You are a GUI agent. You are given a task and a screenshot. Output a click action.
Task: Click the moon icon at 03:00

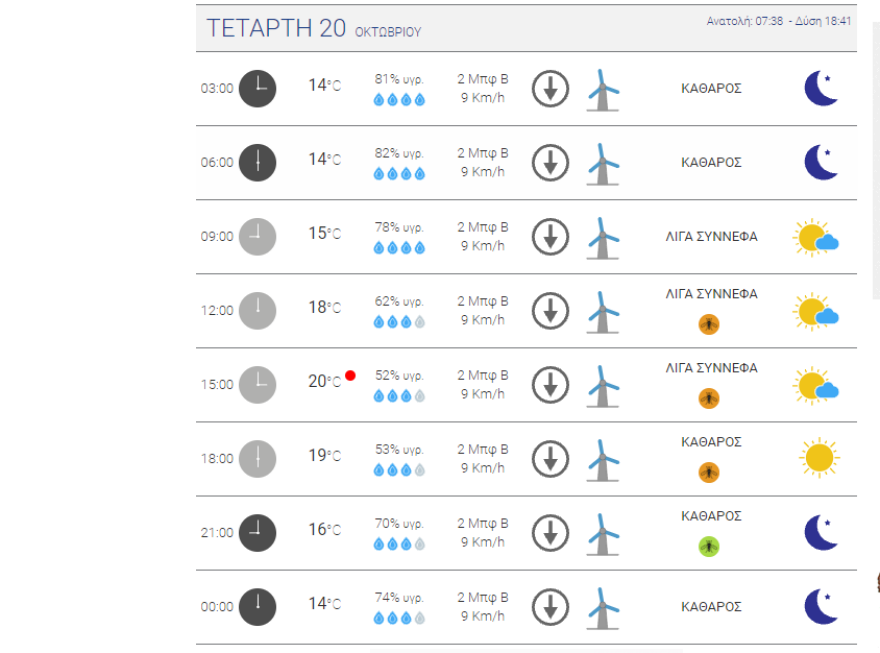point(821,88)
